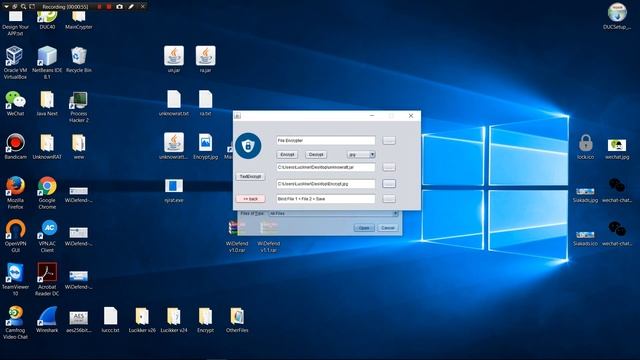Select the UnknownRAT folder
This screenshot has width=640, height=360.
(x=47, y=146)
